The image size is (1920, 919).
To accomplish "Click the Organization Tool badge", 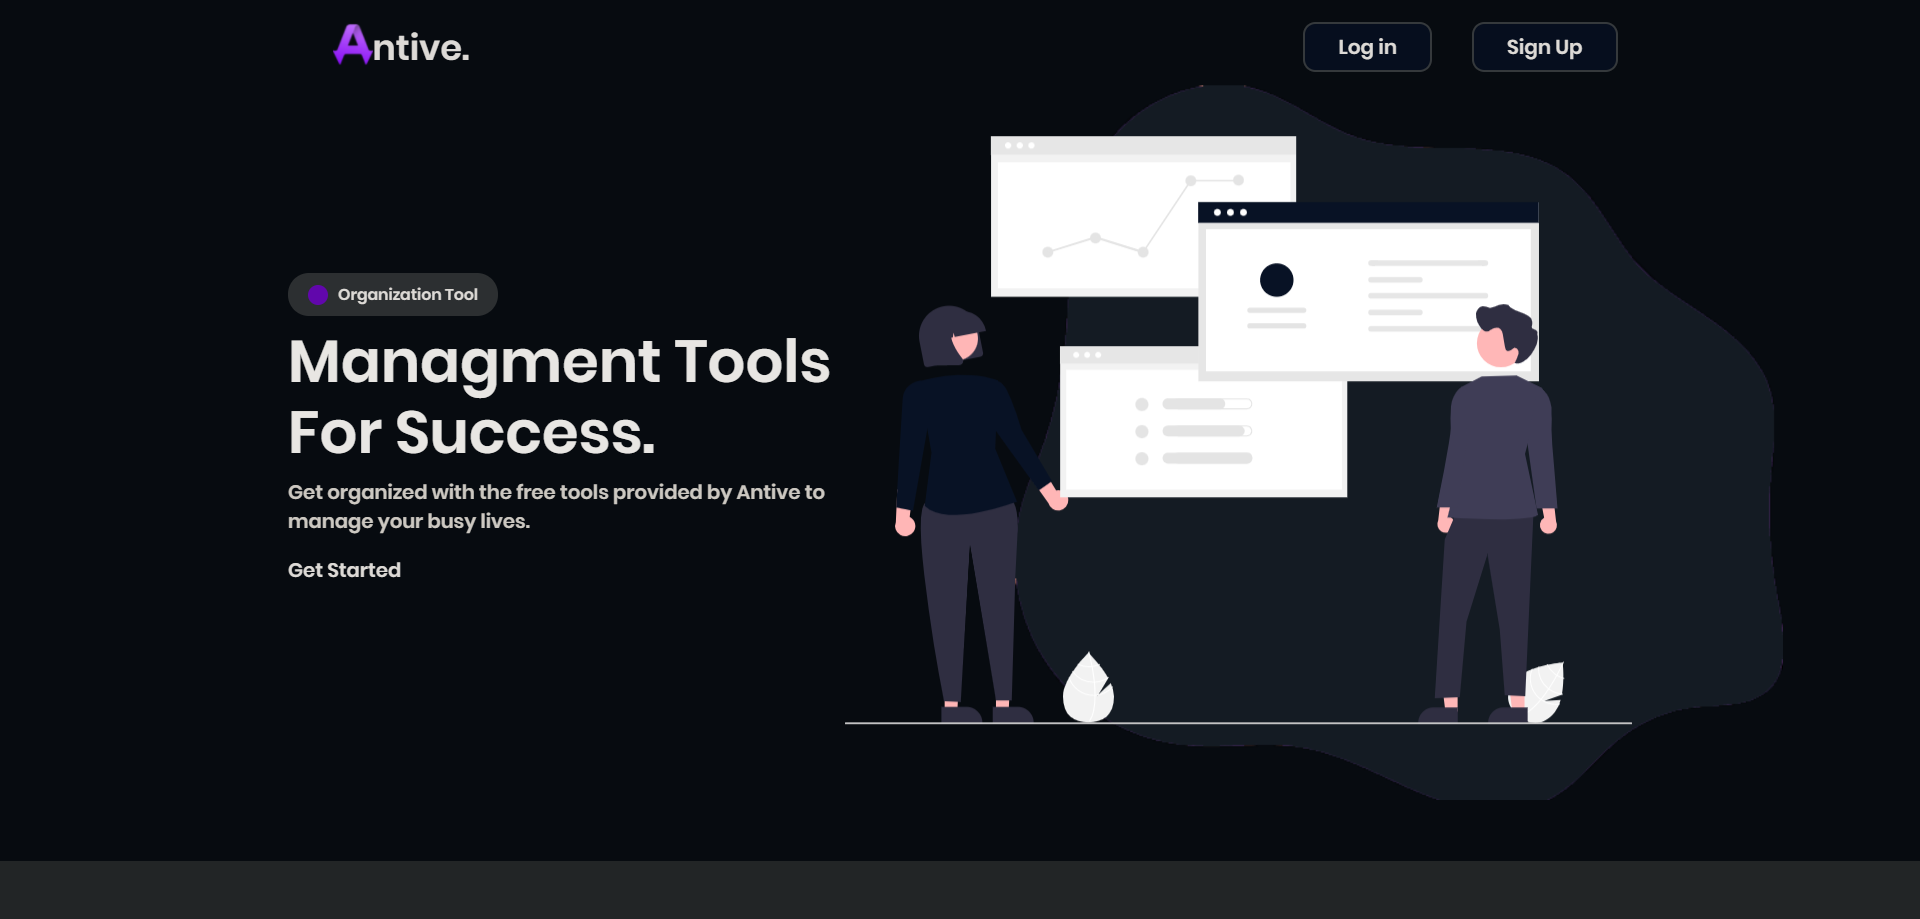I will (x=393, y=294).
